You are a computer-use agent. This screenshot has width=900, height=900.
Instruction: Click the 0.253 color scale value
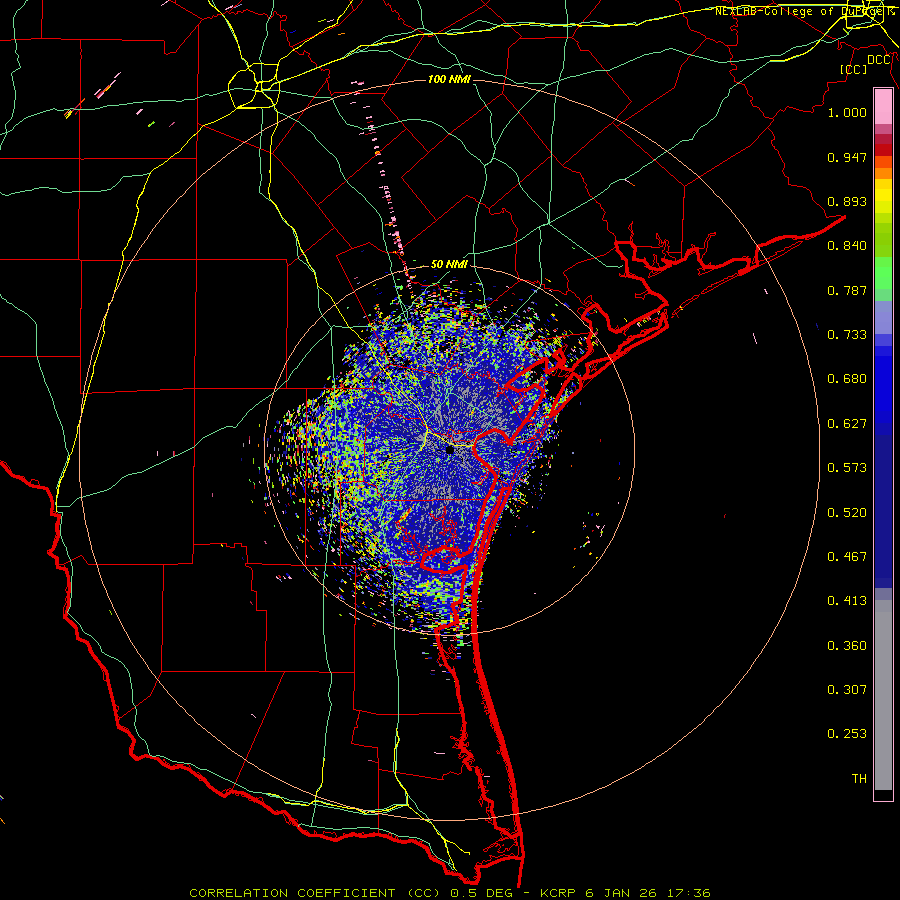coord(847,734)
